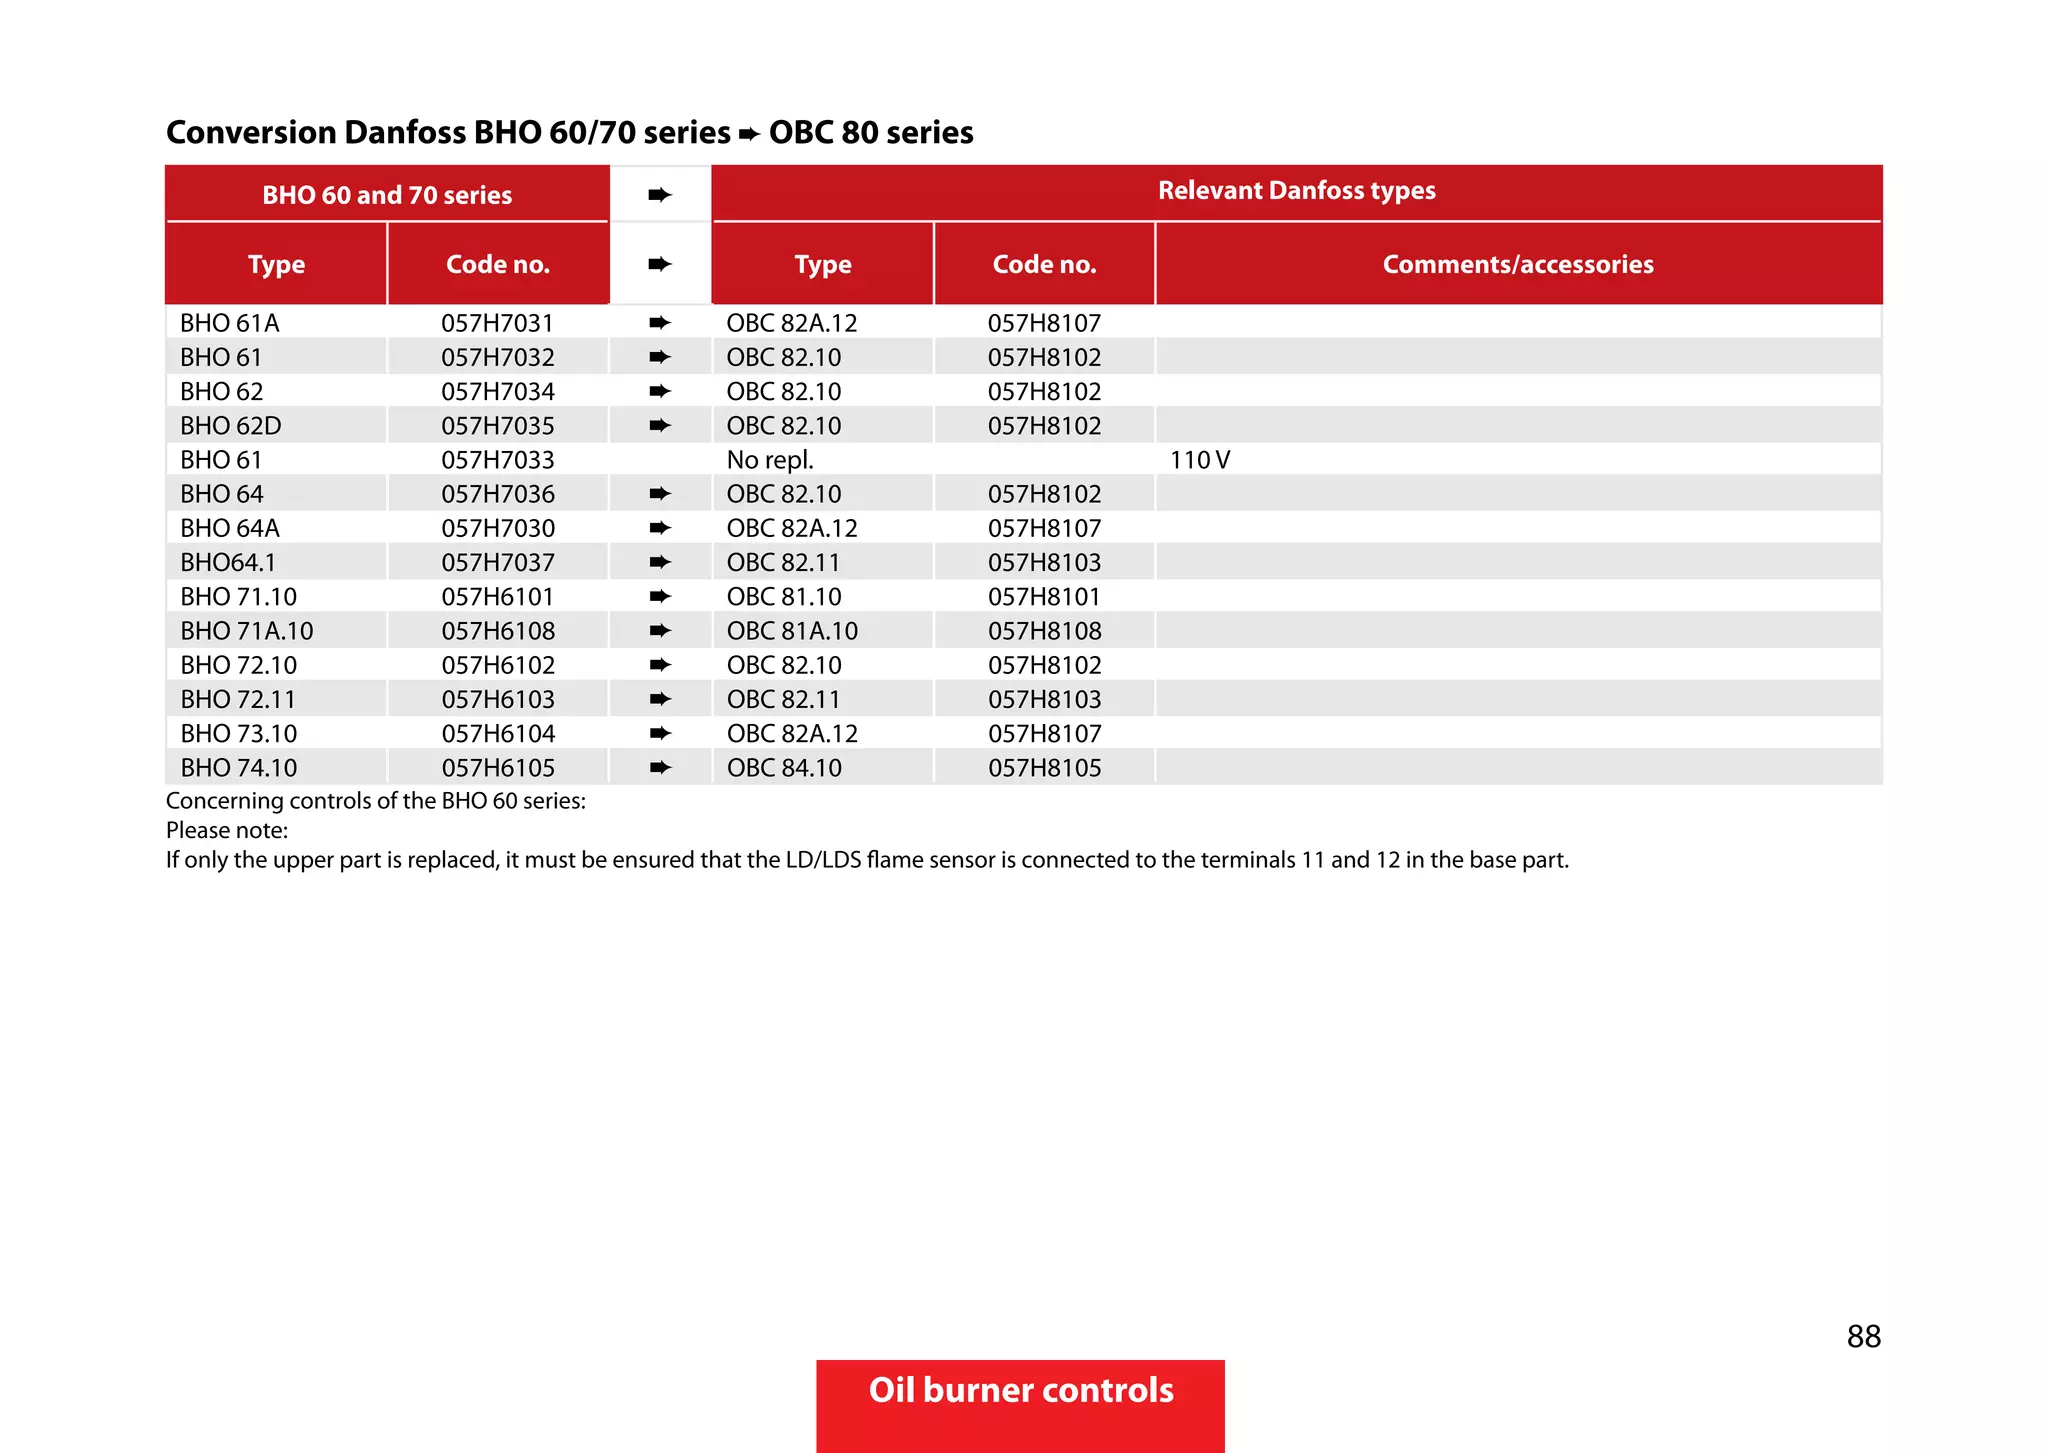Screen dimensions: 2048x1453
Task: Select the code '057H7033'
Action: (x=498, y=460)
